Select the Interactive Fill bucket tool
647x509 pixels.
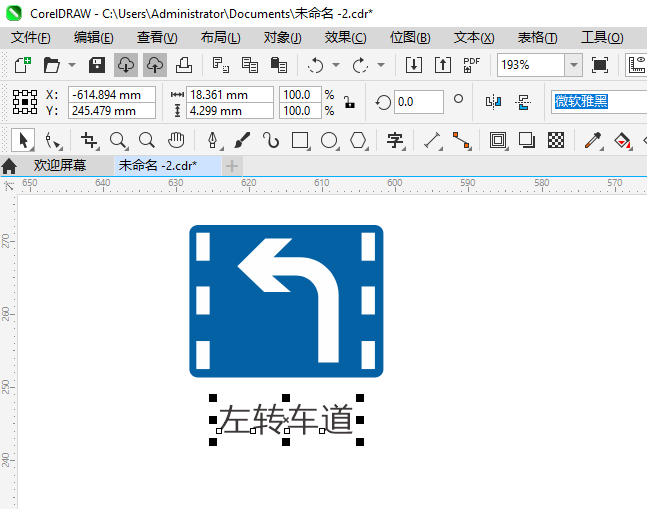tap(623, 140)
